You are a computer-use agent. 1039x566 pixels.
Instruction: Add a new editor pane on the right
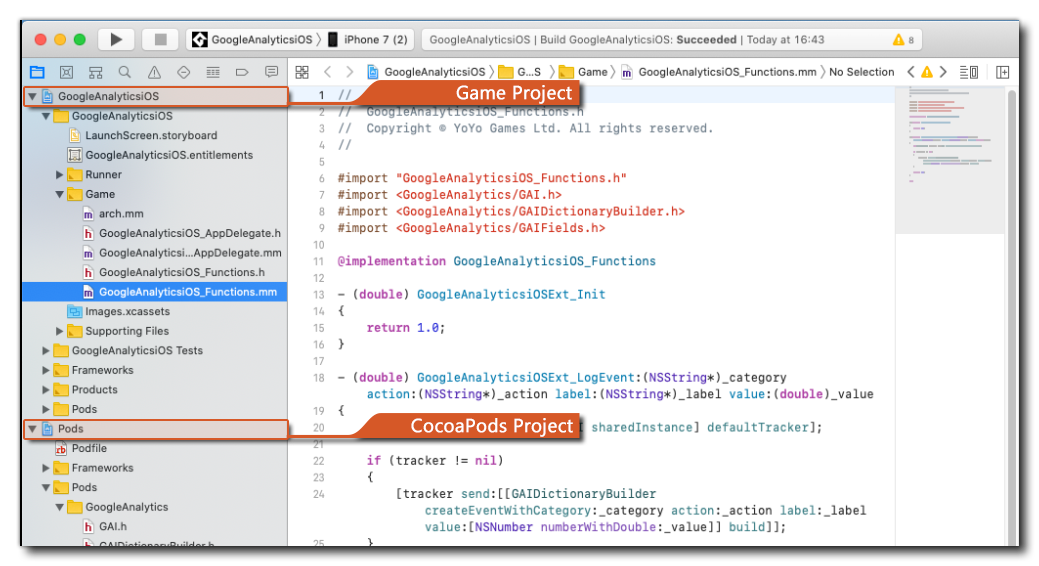[x=1002, y=72]
